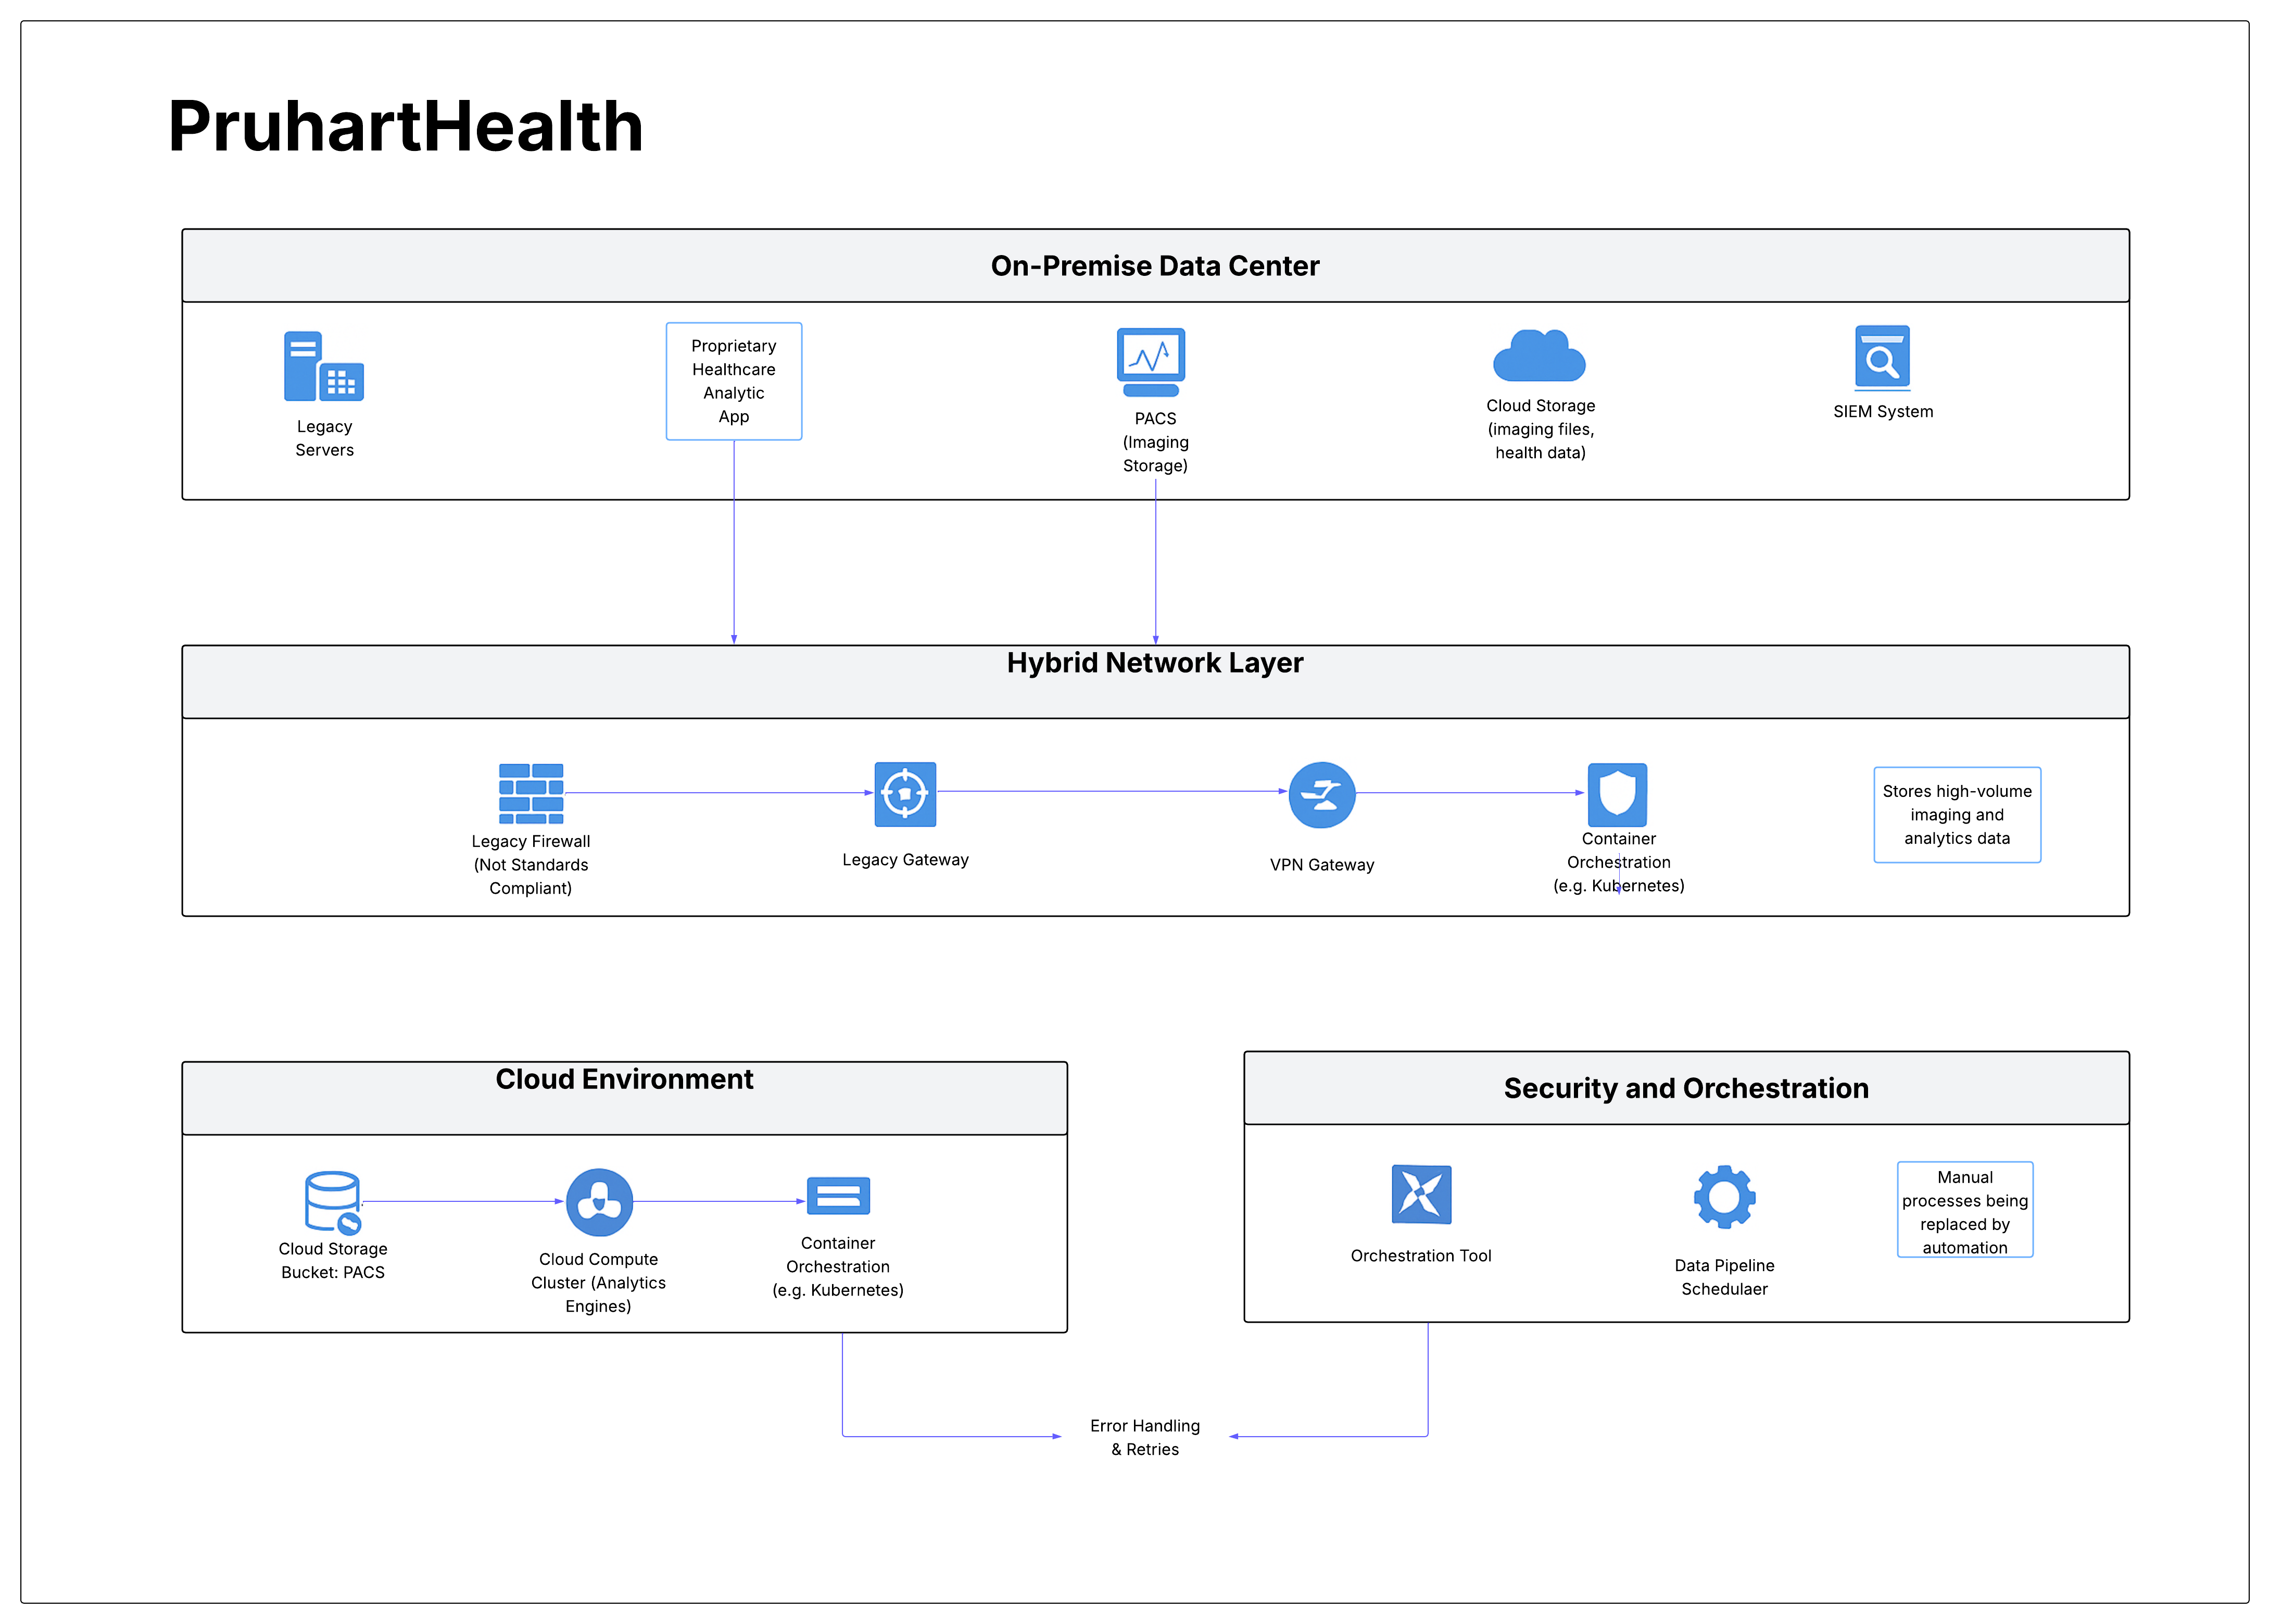The image size is (2270, 1624).
Task: Select the Data Pipeline Scheduler gear icon
Action: [1724, 1197]
